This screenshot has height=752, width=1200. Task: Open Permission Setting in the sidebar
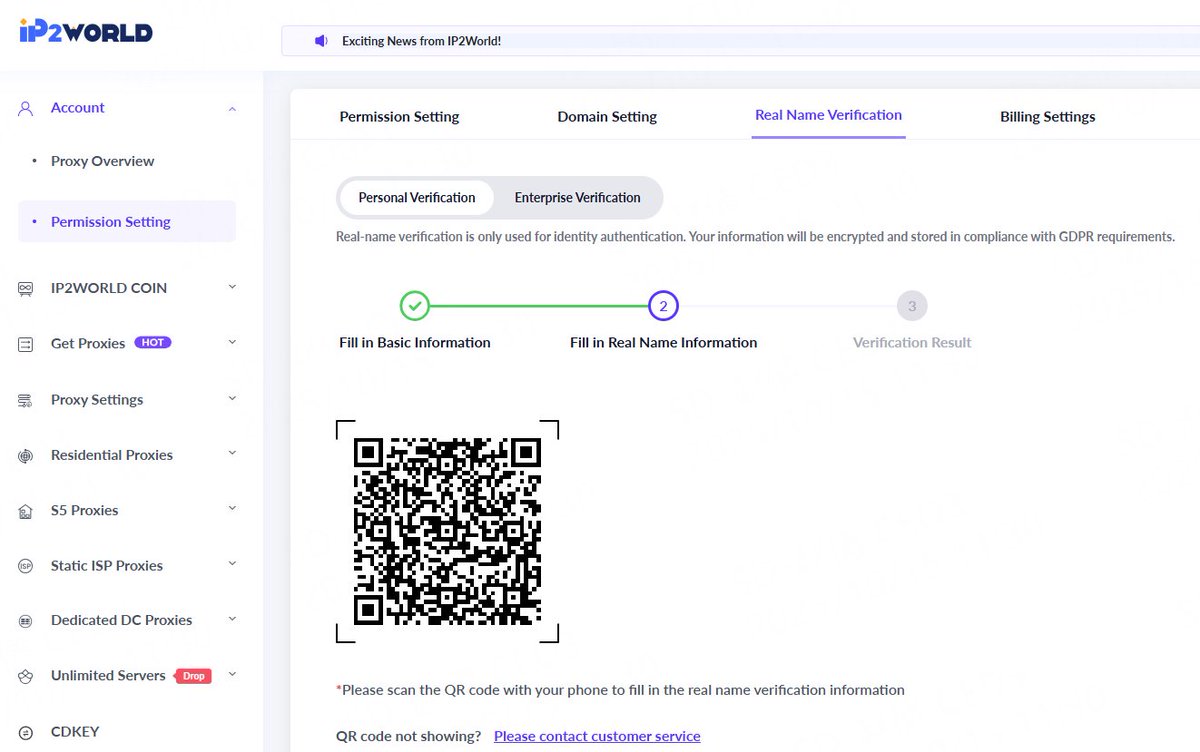pyautogui.click(x=127, y=222)
